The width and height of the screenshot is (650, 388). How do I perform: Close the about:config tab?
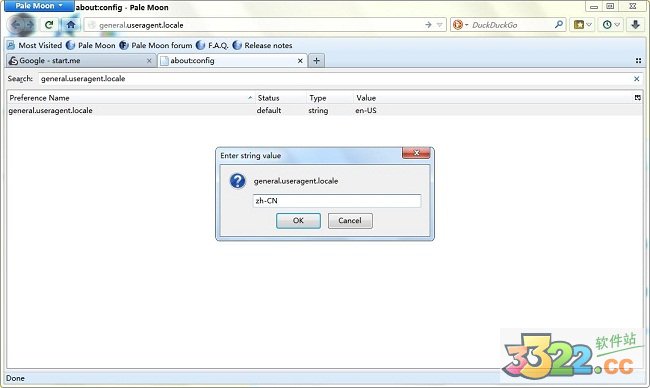coord(300,61)
